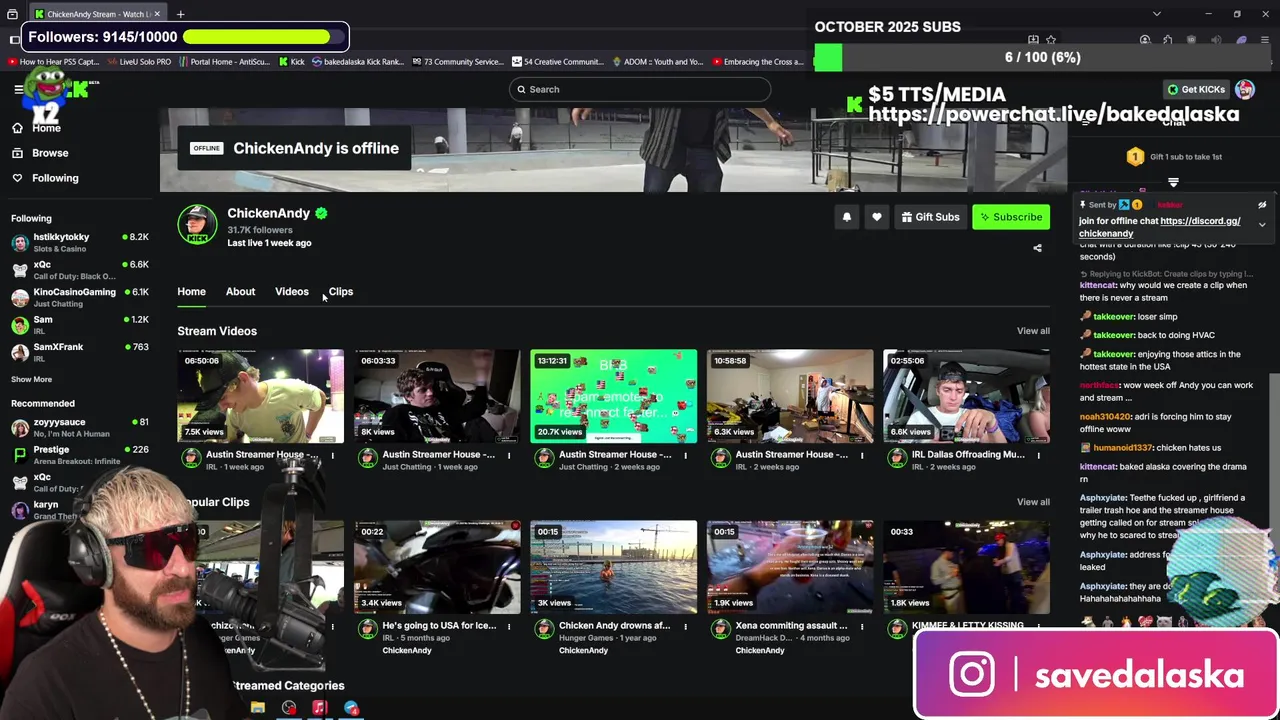
Task: Click the heart follow button
Action: pyautogui.click(x=877, y=217)
